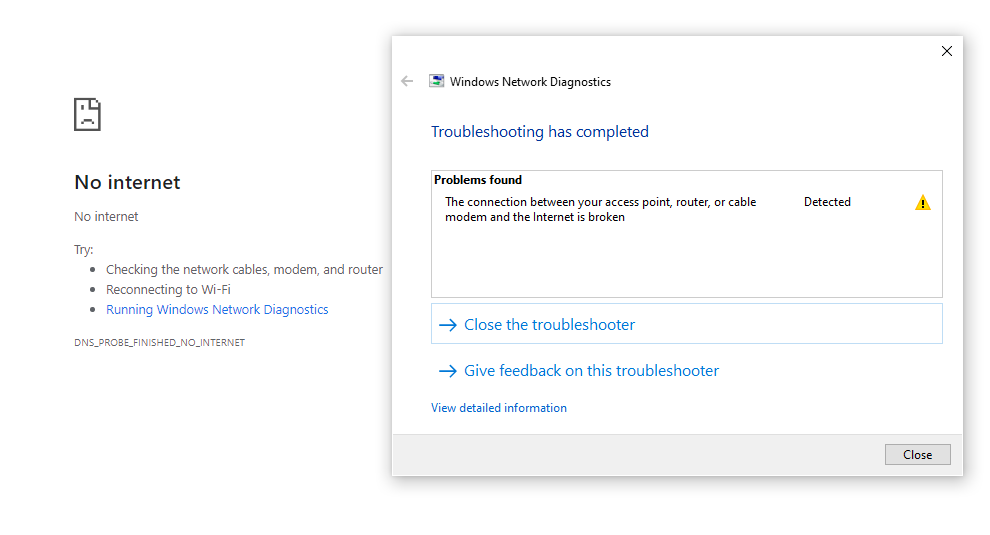Click the smaller No internet subtext

pos(106,217)
